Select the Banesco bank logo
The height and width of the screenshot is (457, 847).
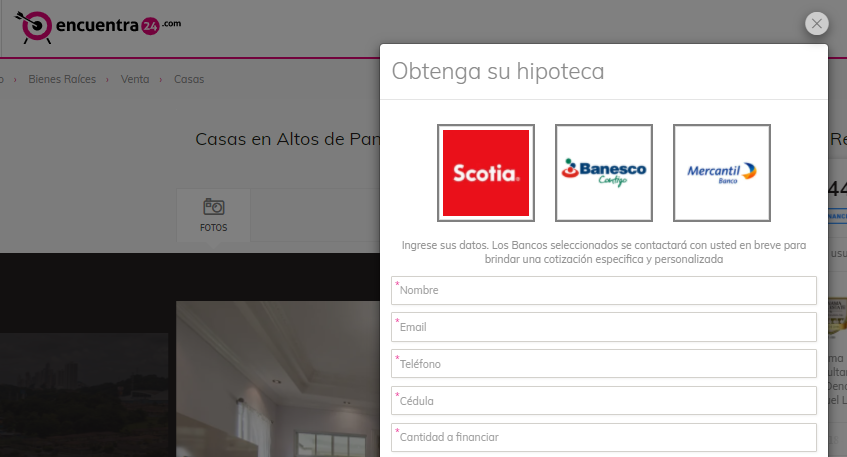coord(603,173)
